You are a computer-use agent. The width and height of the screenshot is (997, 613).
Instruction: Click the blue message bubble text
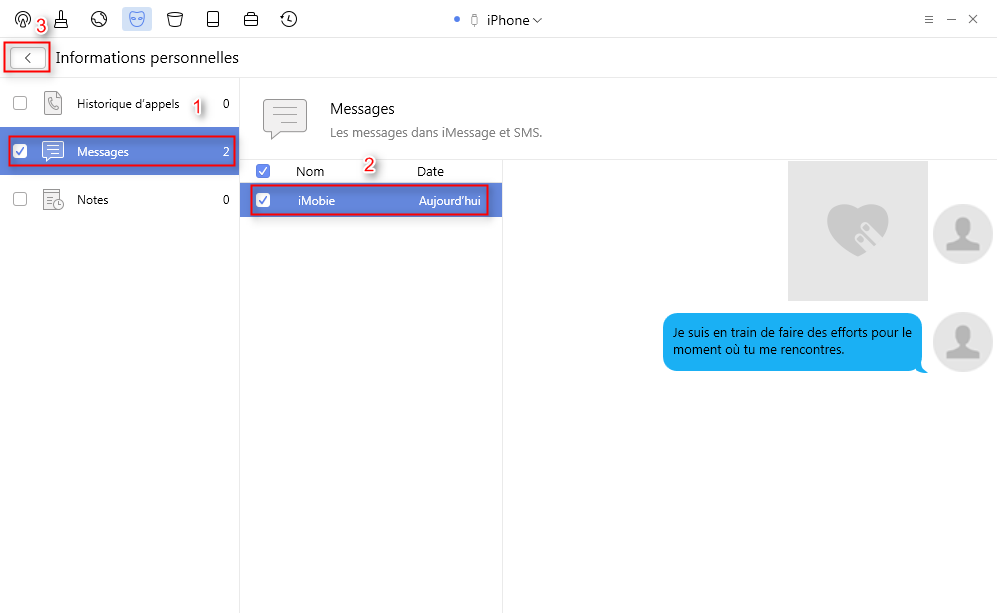(x=792, y=341)
